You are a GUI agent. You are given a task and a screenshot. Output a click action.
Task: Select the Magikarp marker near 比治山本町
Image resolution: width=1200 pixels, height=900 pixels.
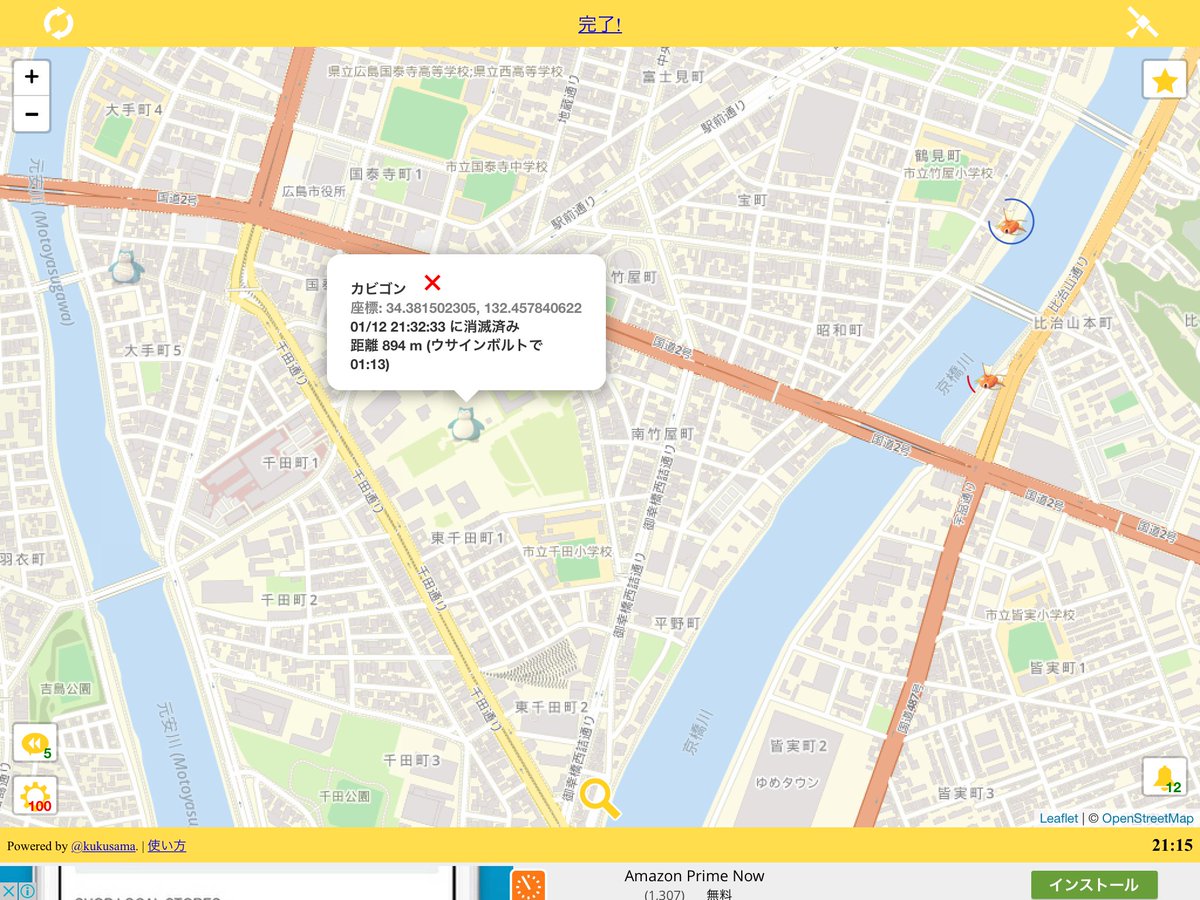tap(987, 379)
